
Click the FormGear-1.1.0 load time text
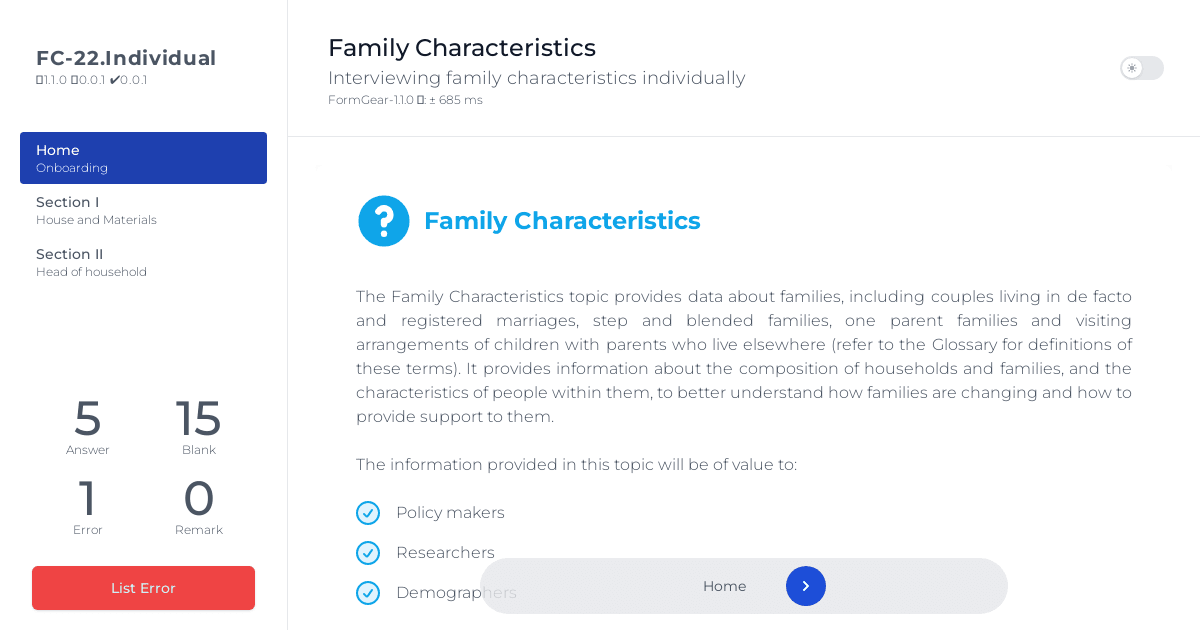point(405,100)
